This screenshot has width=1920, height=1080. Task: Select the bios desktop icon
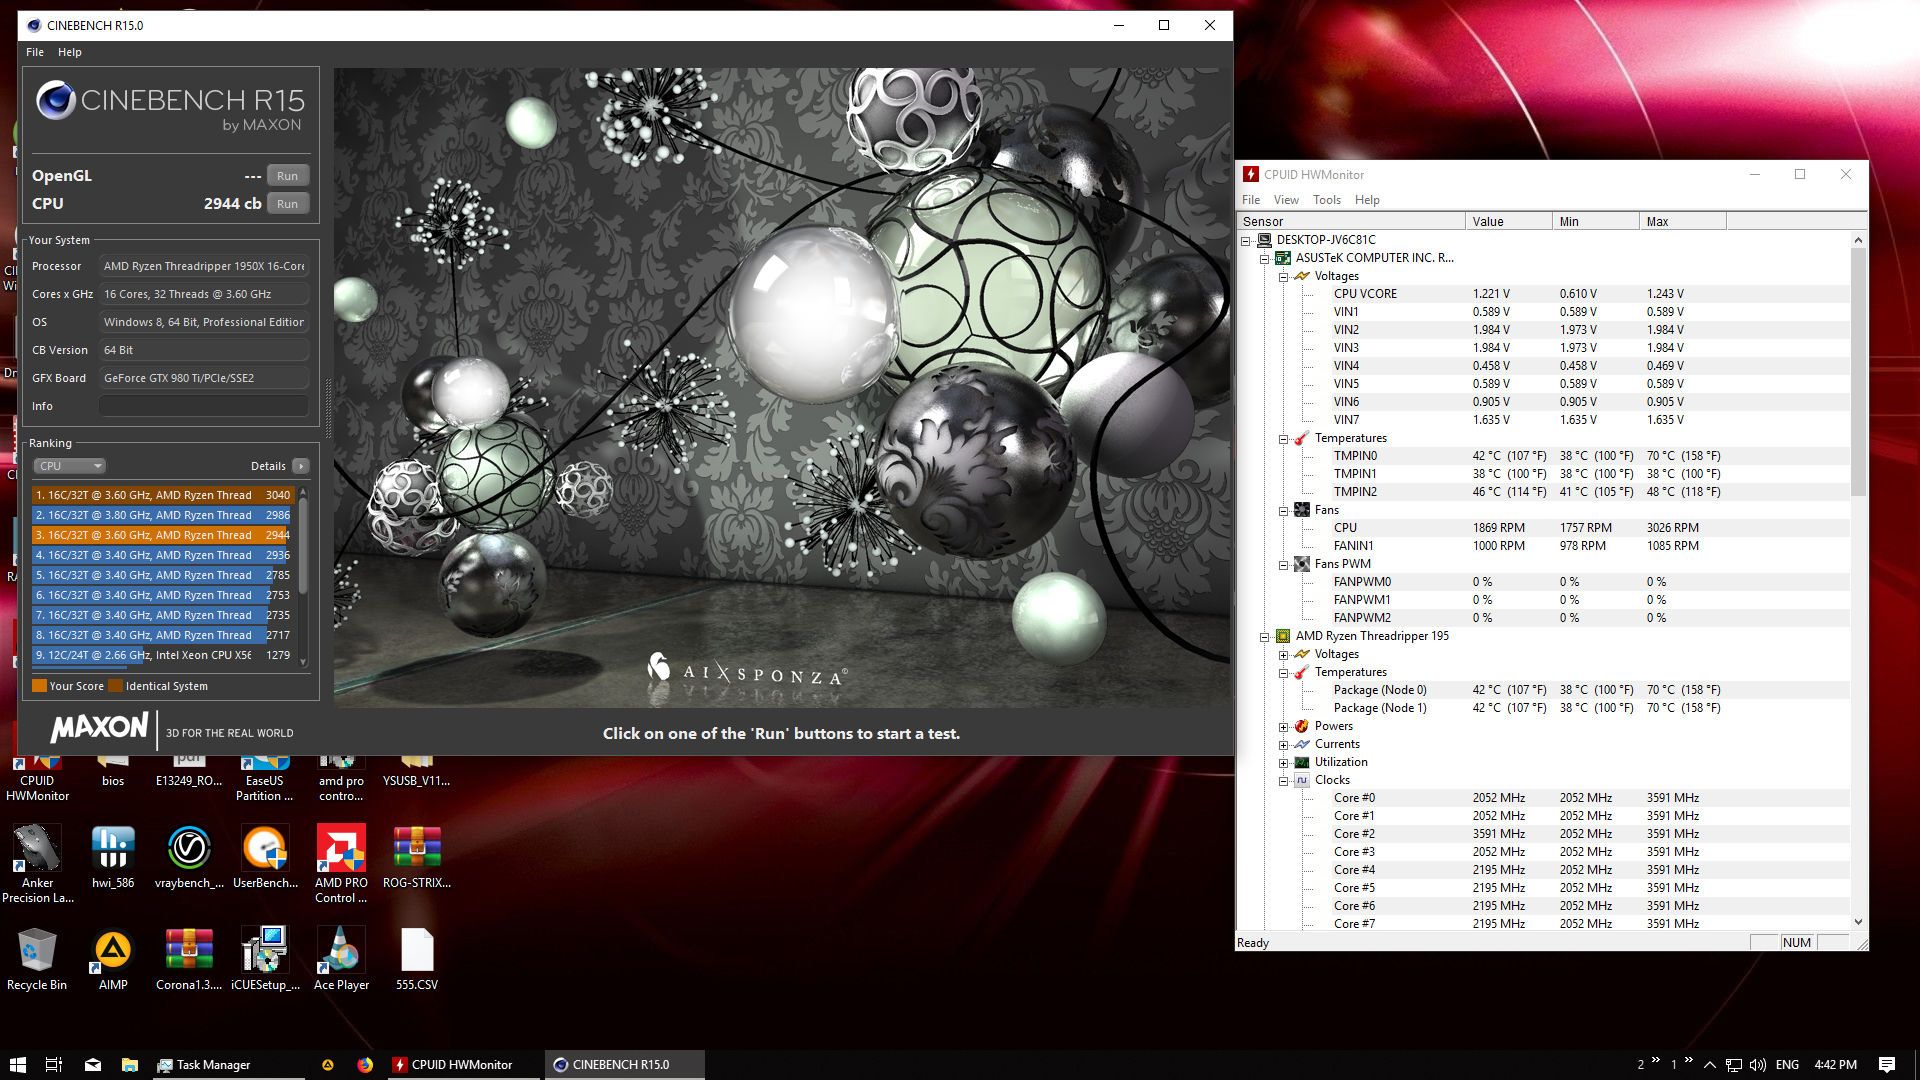coord(113,773)
